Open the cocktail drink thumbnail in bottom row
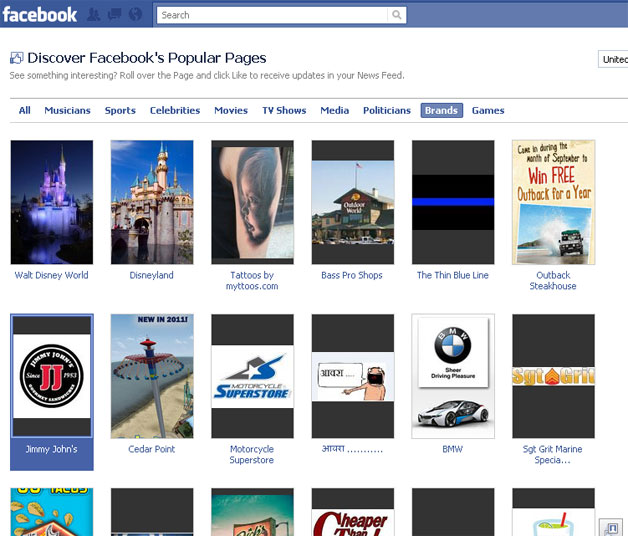Image resolution: width=628 pixels, height=536 pixels. click(x=553, y=512)
